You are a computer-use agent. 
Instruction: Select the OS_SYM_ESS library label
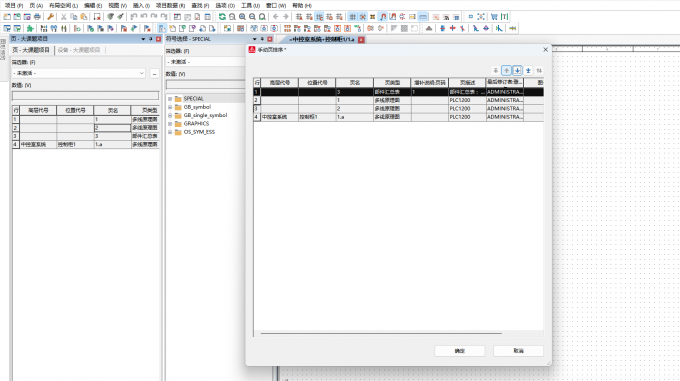click(199, 132)
